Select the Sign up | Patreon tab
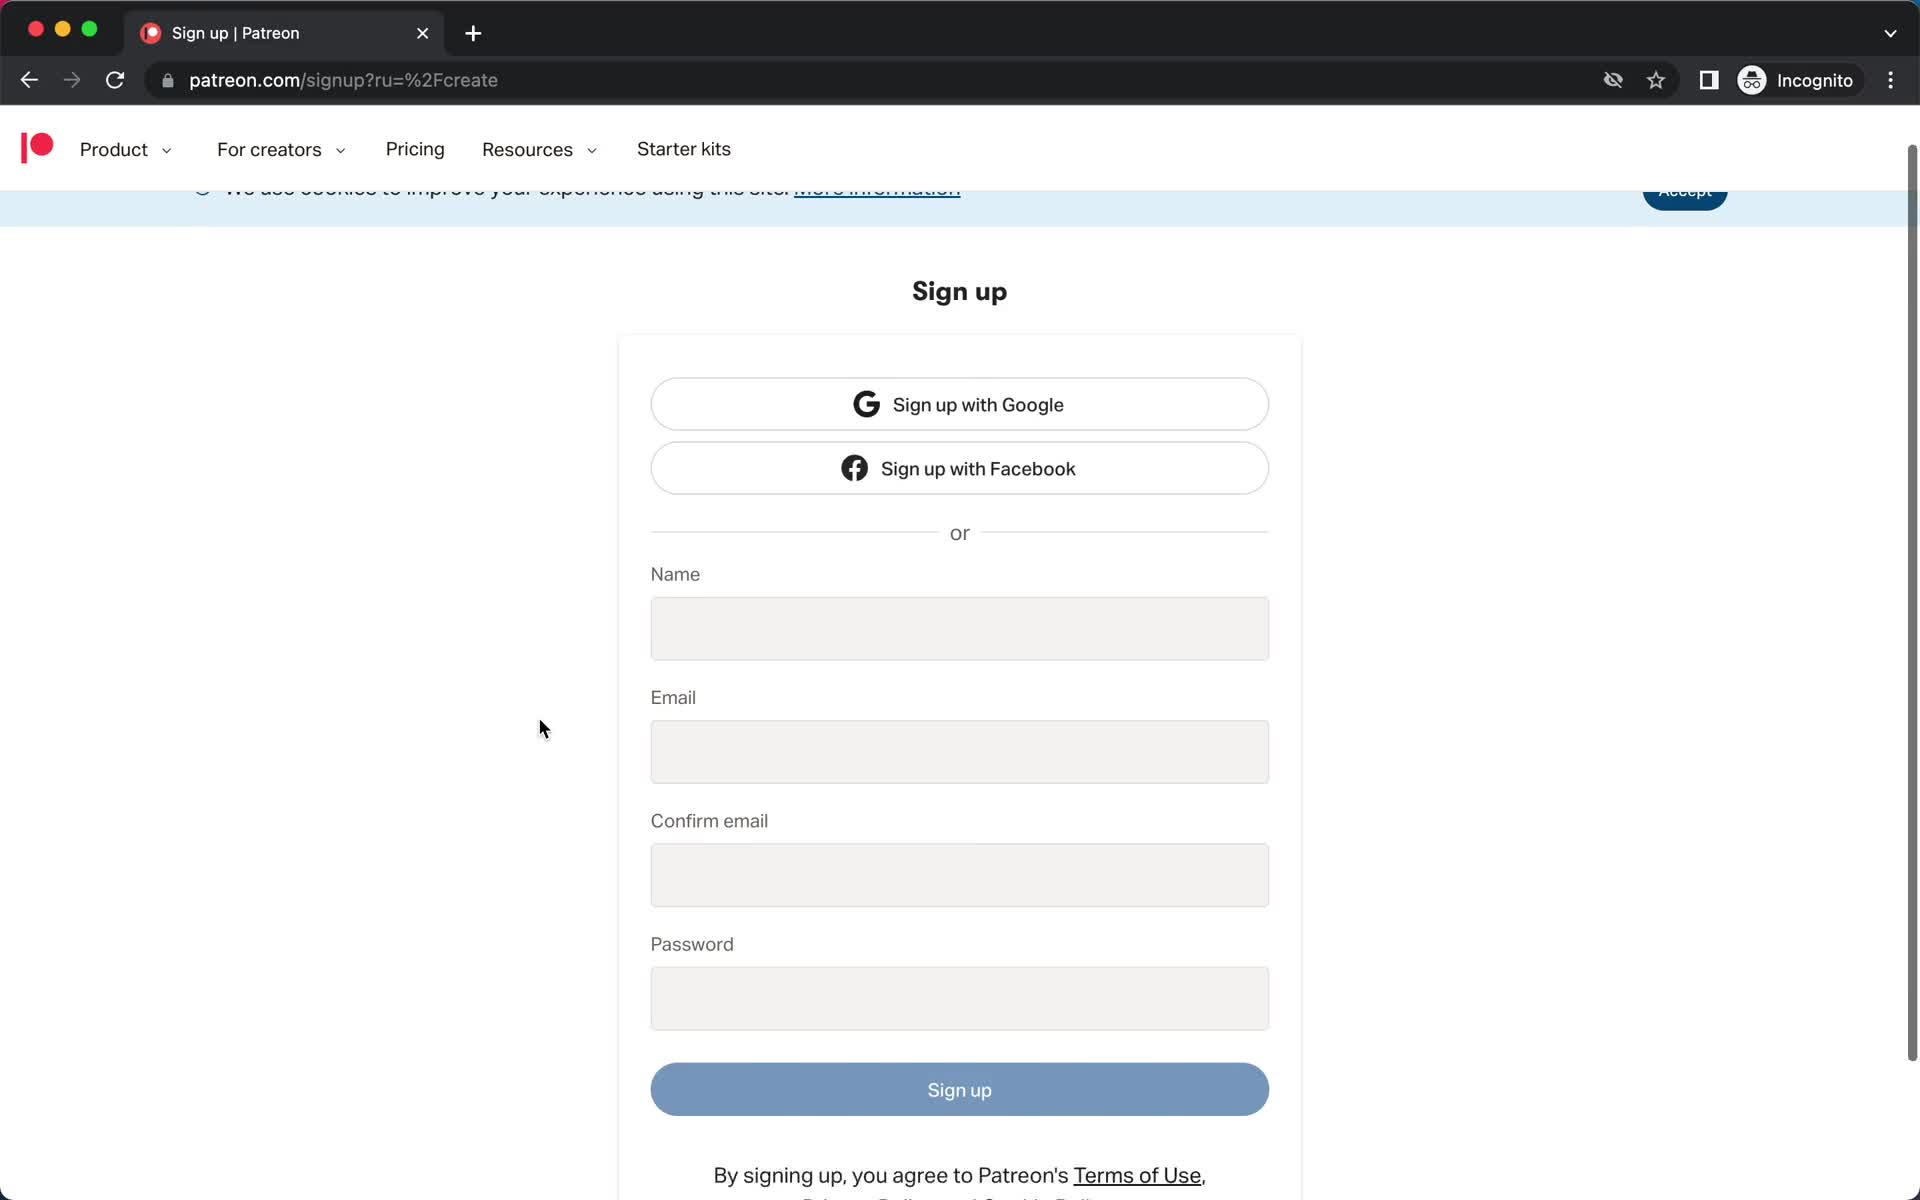Viewport: 1920px width, 1200px height. click(285, 33)
